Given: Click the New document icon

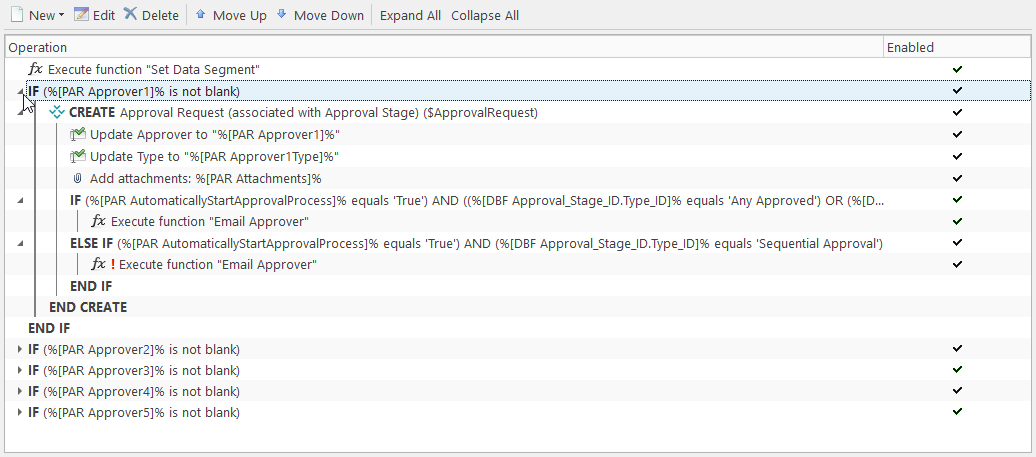Looking at the screenshot, I should pyautogui.click(x=17, y=15).
